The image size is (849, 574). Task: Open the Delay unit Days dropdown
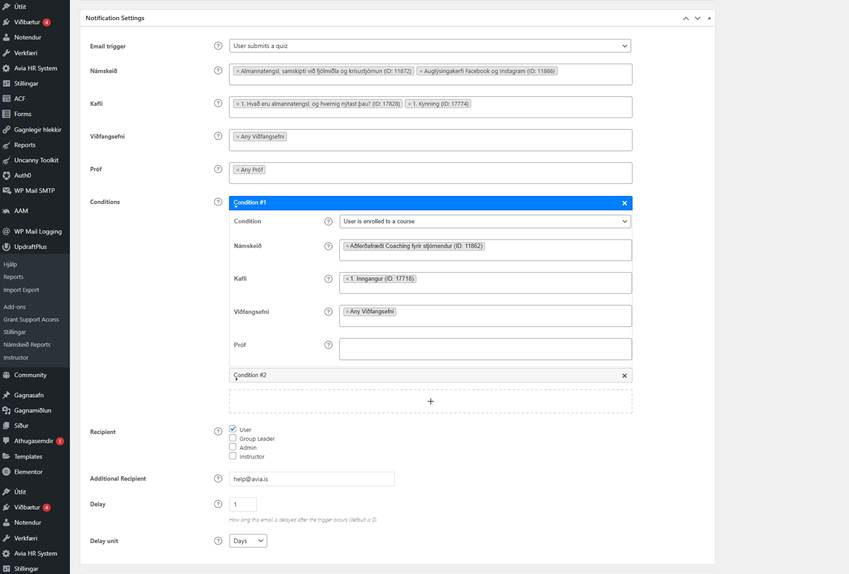248,541
